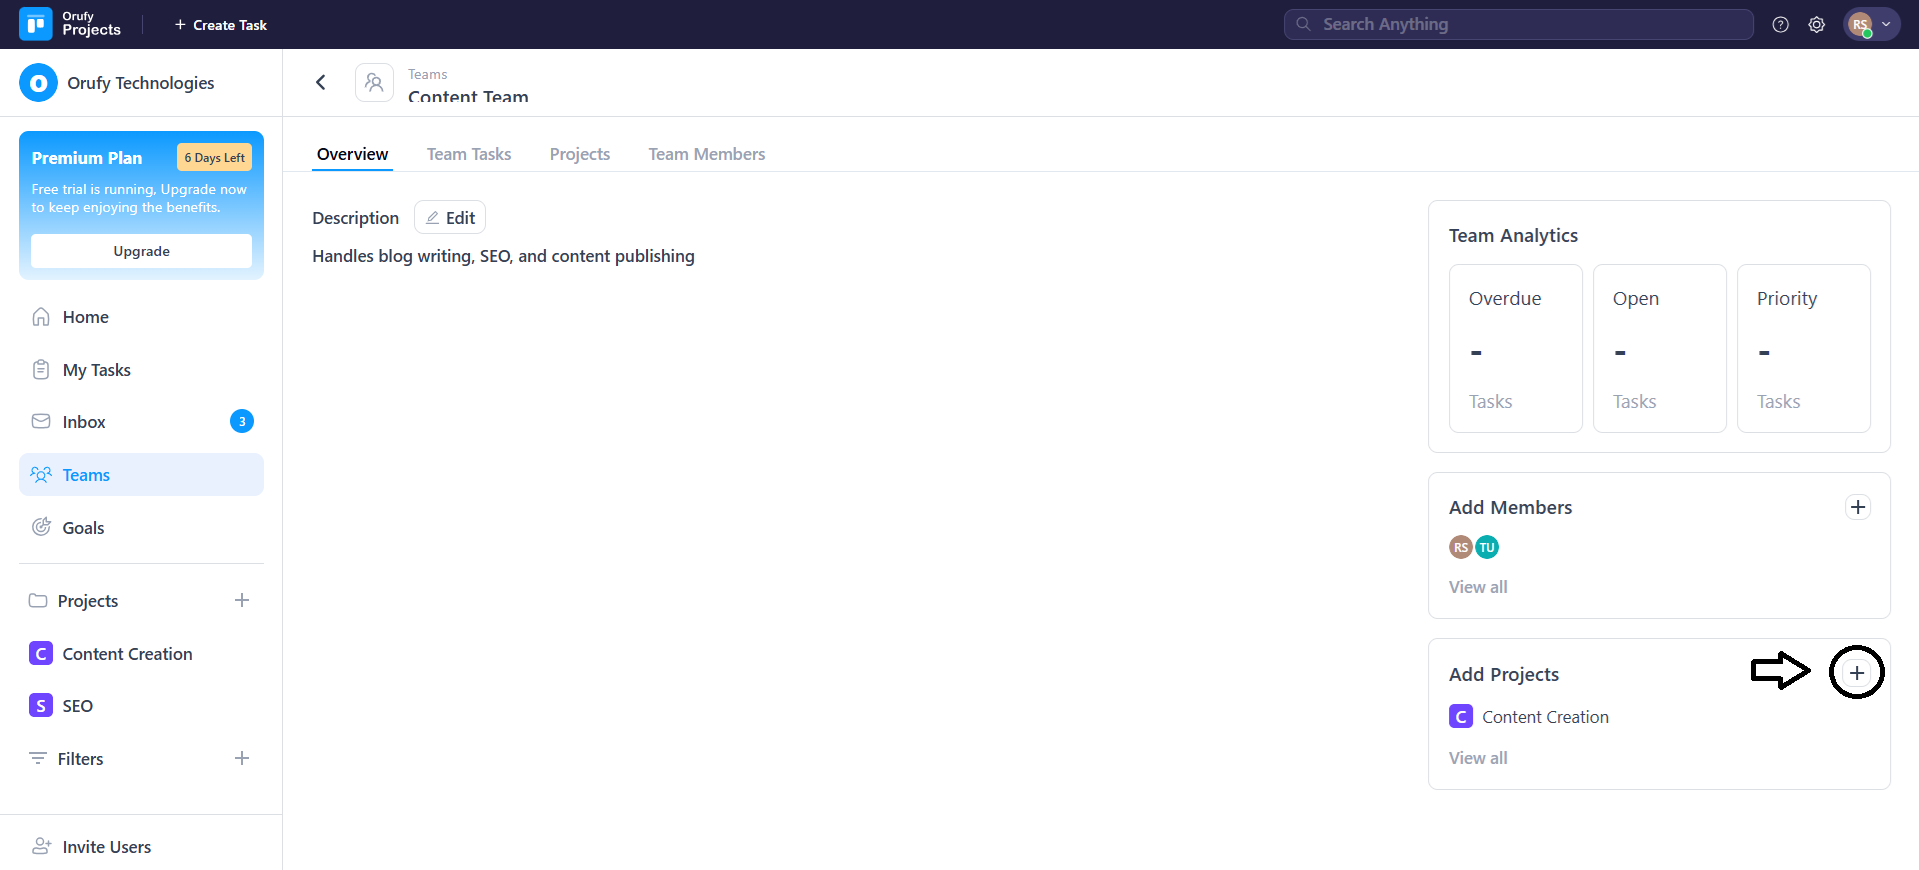Screen dimensions: 1919x870
Task: Click Edit next to Description
Action: tap(450, 218)
